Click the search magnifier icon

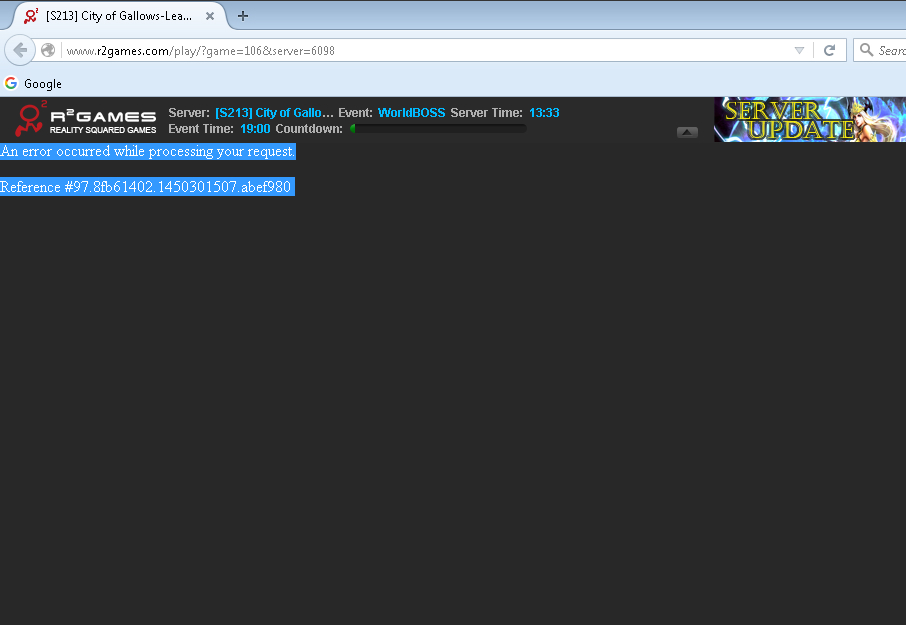tap(864, 50)
